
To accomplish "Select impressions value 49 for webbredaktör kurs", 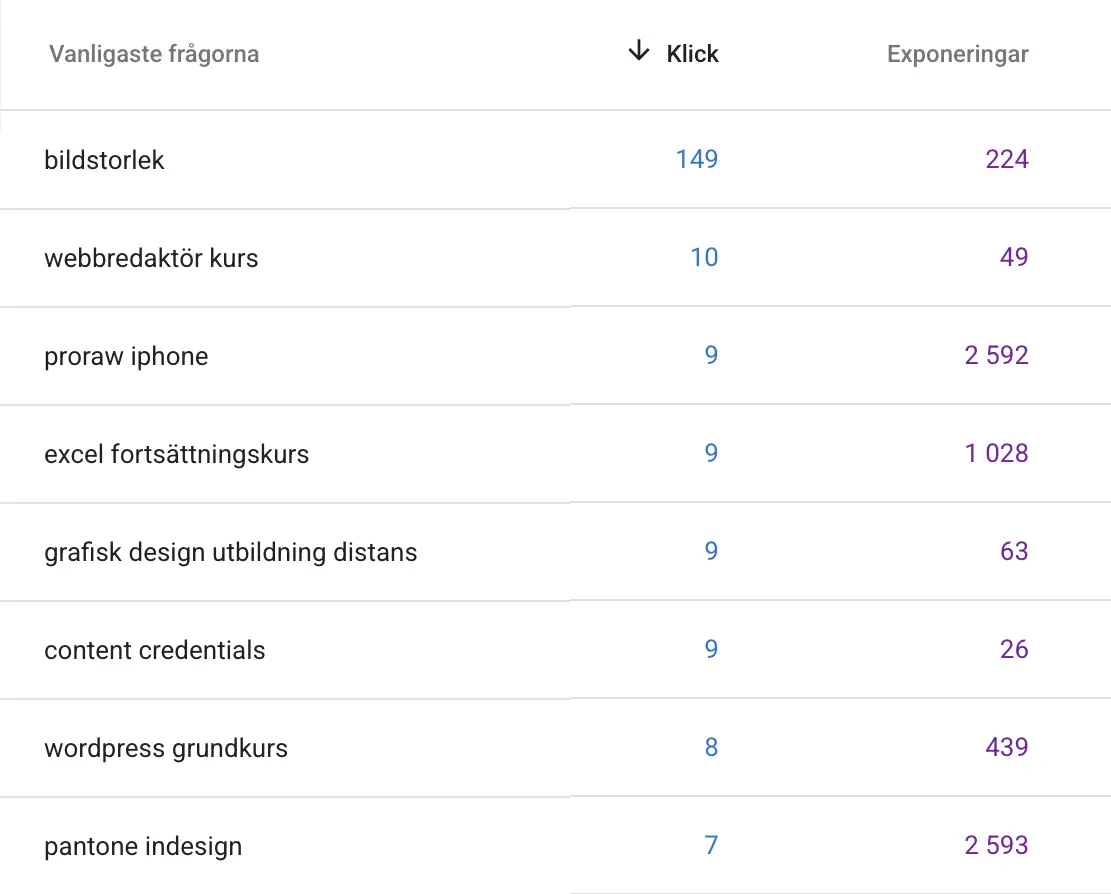I will 1014,257.
